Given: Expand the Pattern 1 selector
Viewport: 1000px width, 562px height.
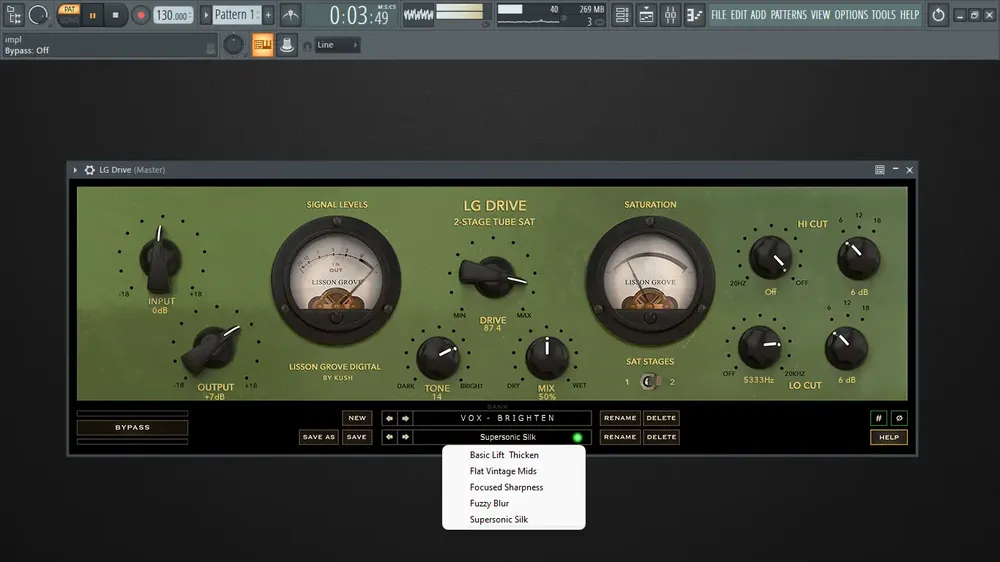Looking at the screenshot, I should coord(235,15).
